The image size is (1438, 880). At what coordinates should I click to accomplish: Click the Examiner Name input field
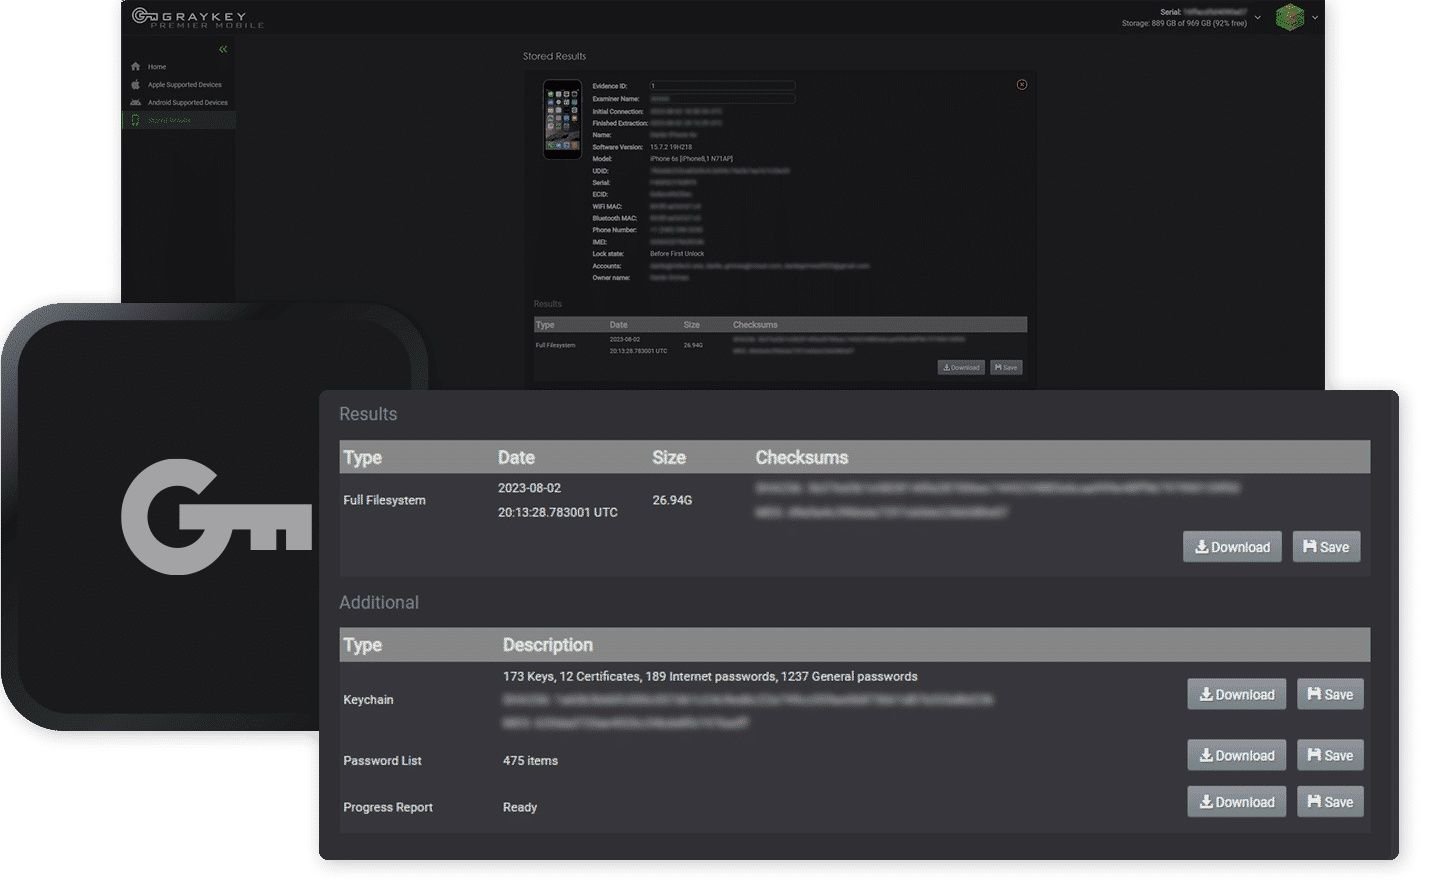click(722, 99)
